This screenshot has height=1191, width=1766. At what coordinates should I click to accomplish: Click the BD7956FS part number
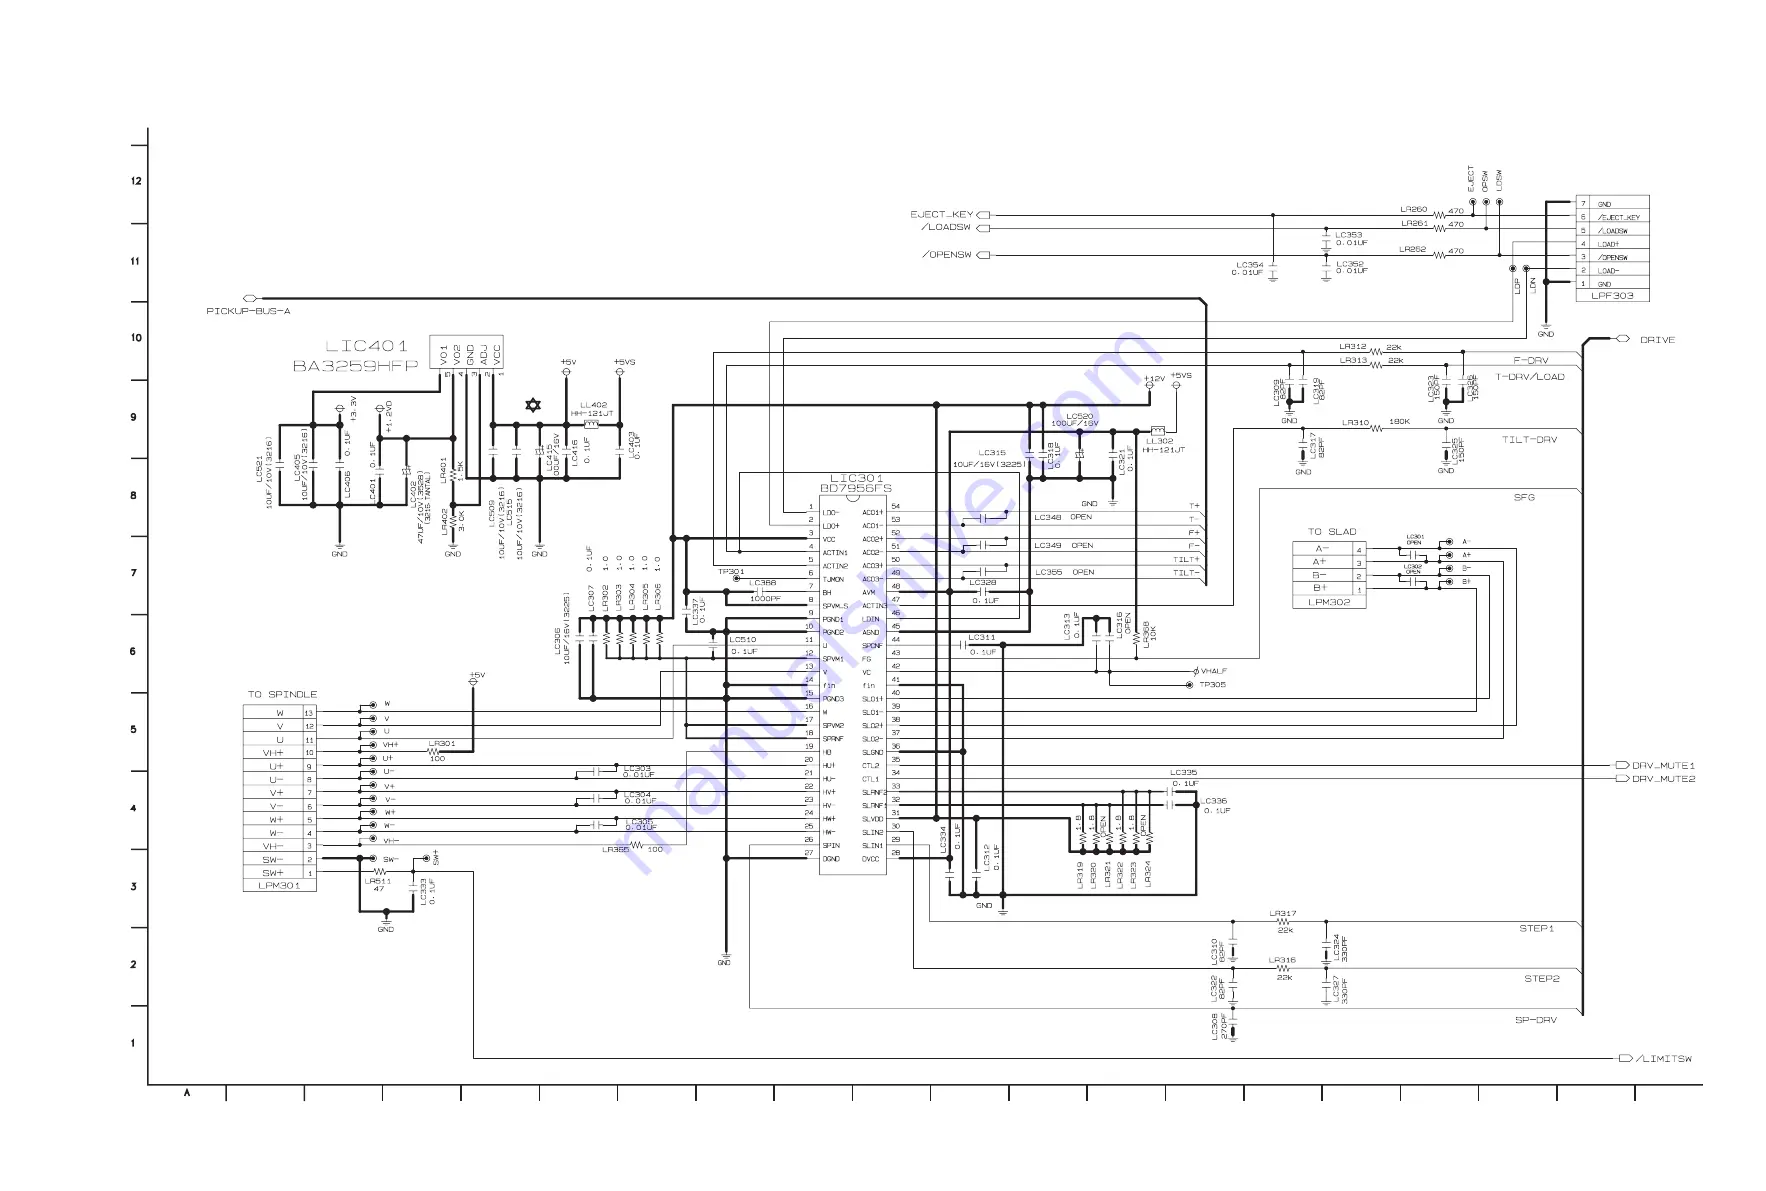click(855, 489)
